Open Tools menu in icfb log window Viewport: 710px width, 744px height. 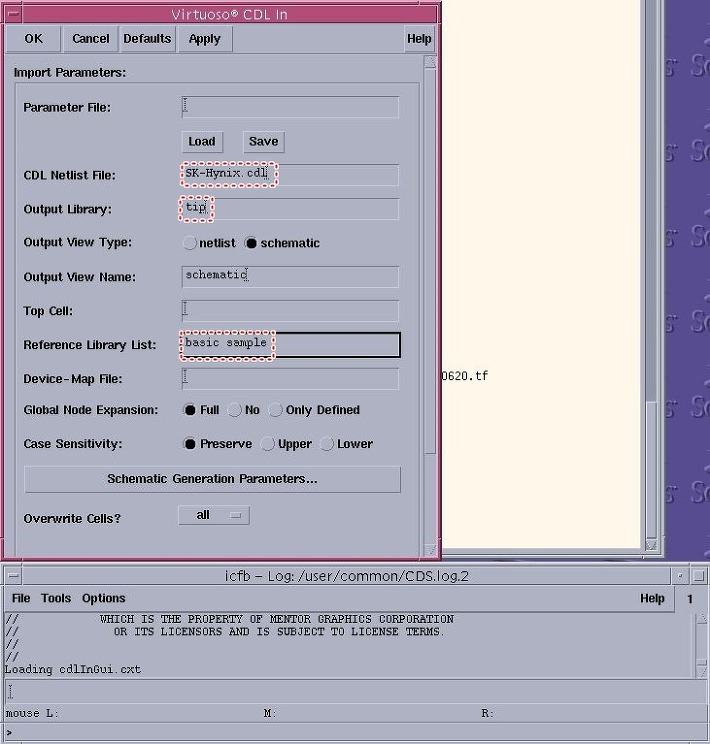56,598
